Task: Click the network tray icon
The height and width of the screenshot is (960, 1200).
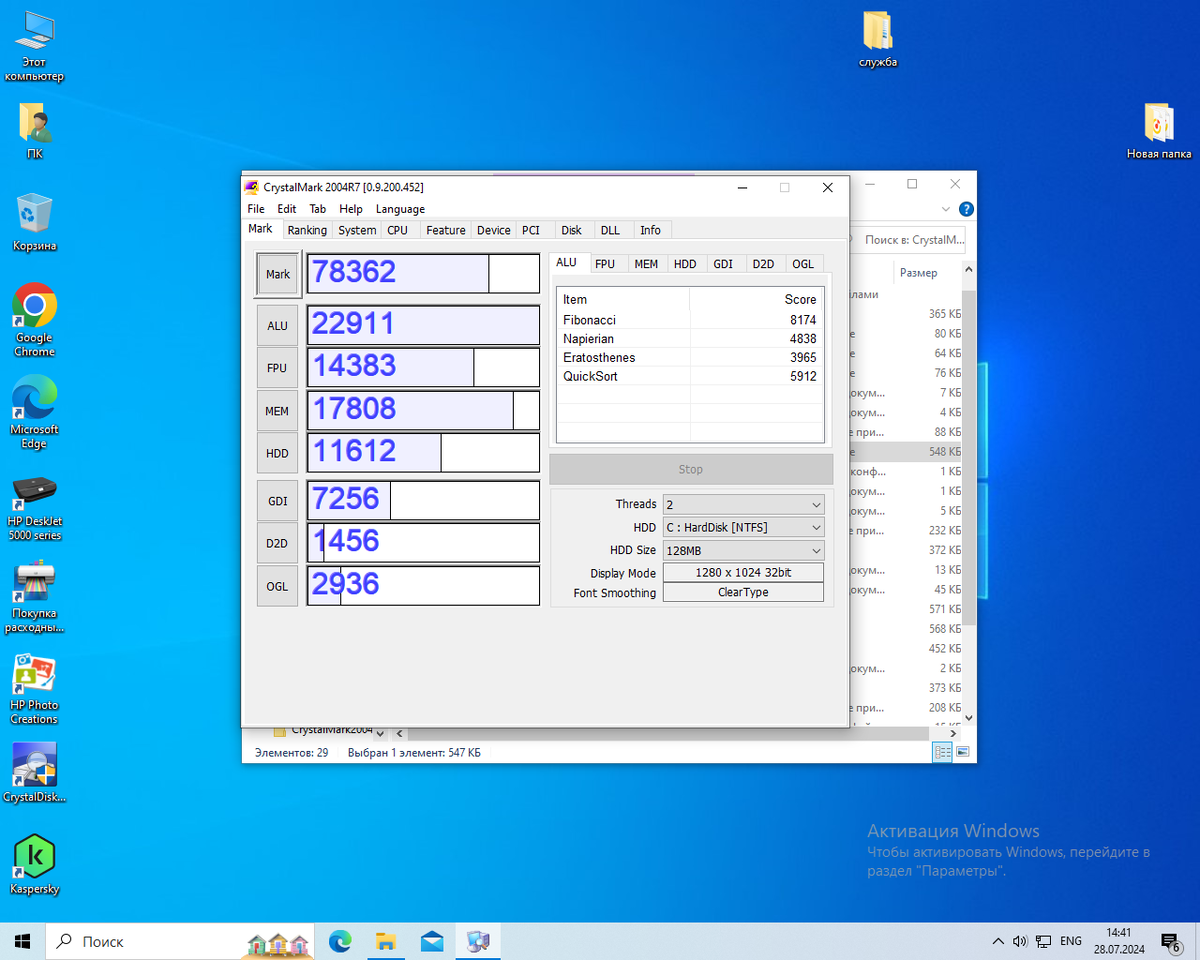Action: pyautogui.click(x=1044, y=941)
